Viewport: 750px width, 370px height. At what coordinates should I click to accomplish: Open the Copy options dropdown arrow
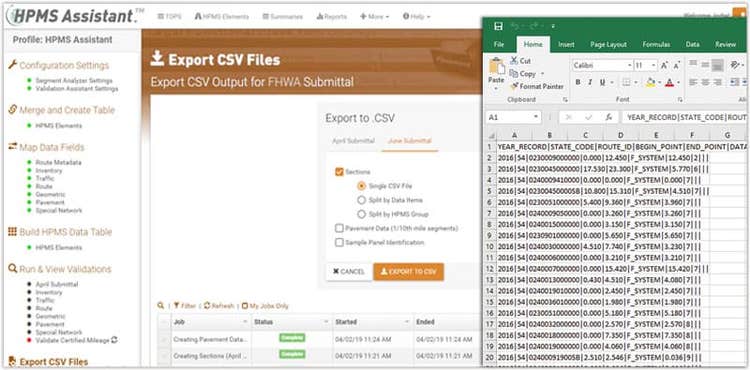pyautogui.click(x=542, y=74)
